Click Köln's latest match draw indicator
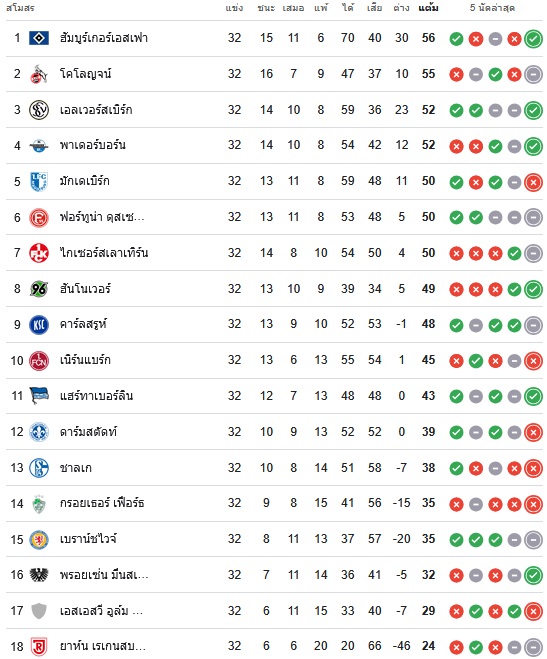This screenshot has width=547, height=659. pos(533,75)
